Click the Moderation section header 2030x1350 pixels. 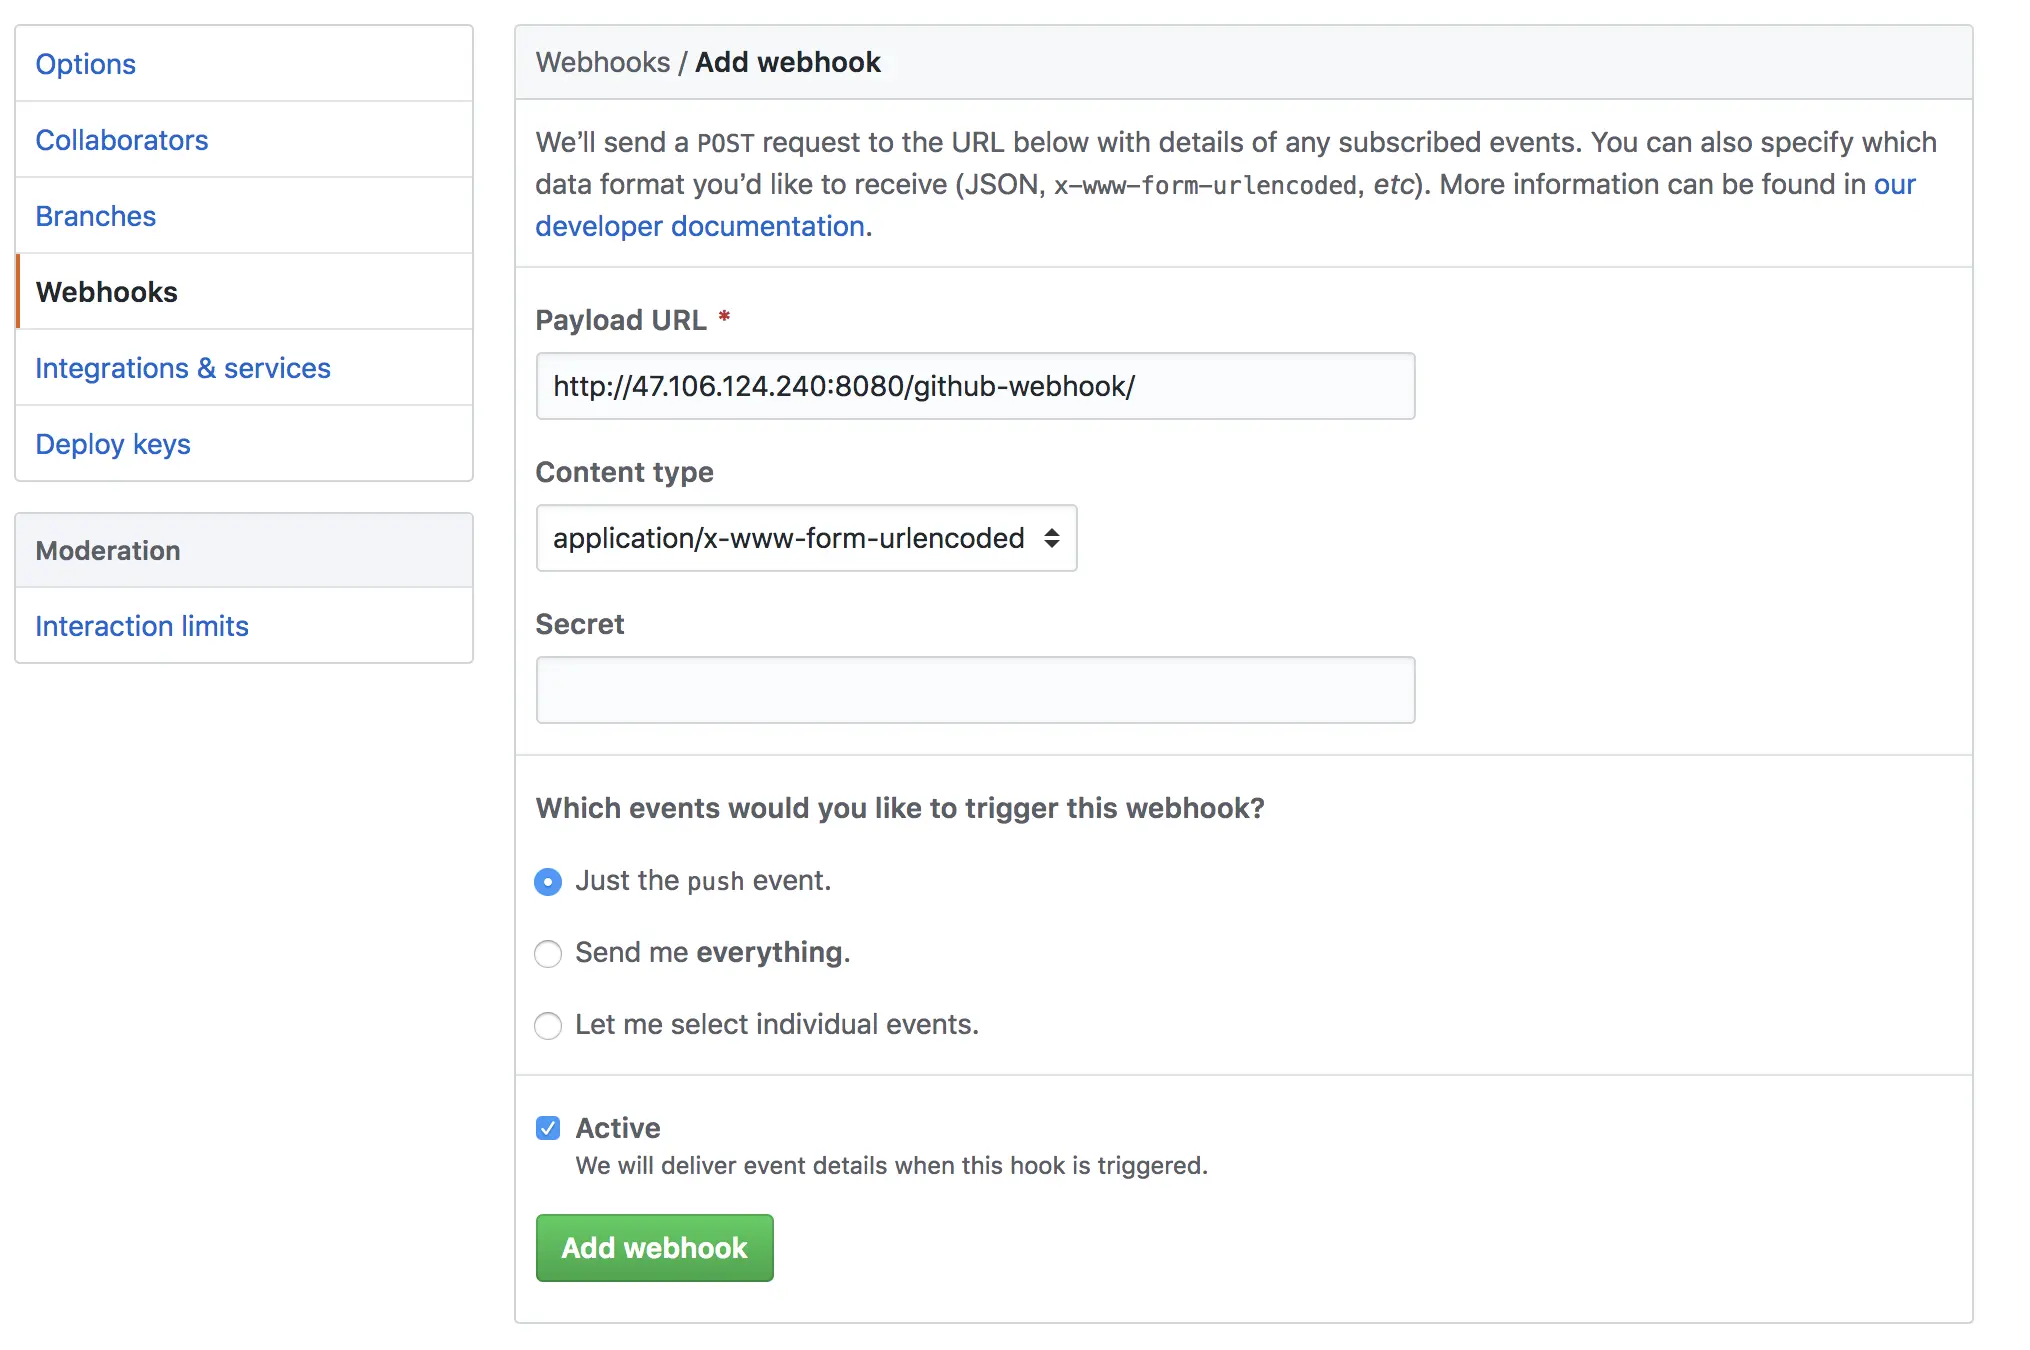tap(108, 551)
